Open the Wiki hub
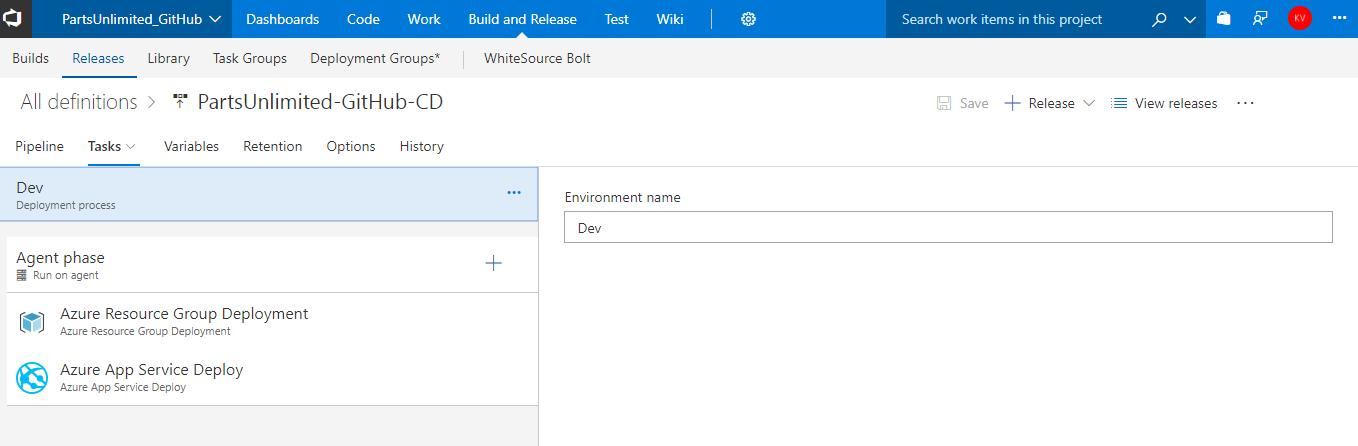Image resolution: width=1358 pixels, height=446 pixels. tap(670, 19)
